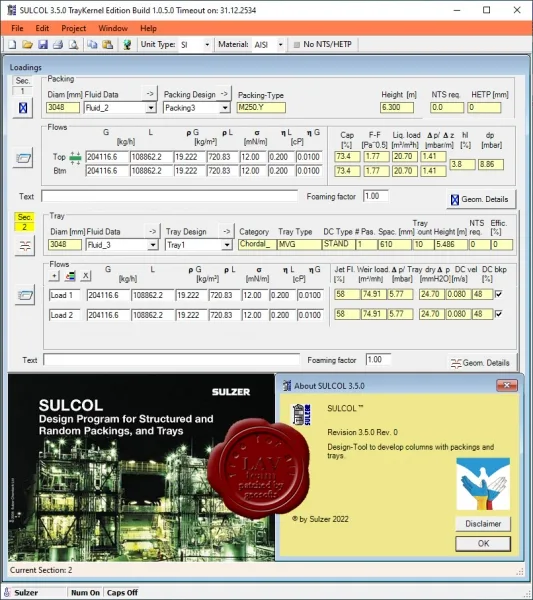Click OK in the About SULCOL dialog

pyautogui.click(x=483, y=543)
